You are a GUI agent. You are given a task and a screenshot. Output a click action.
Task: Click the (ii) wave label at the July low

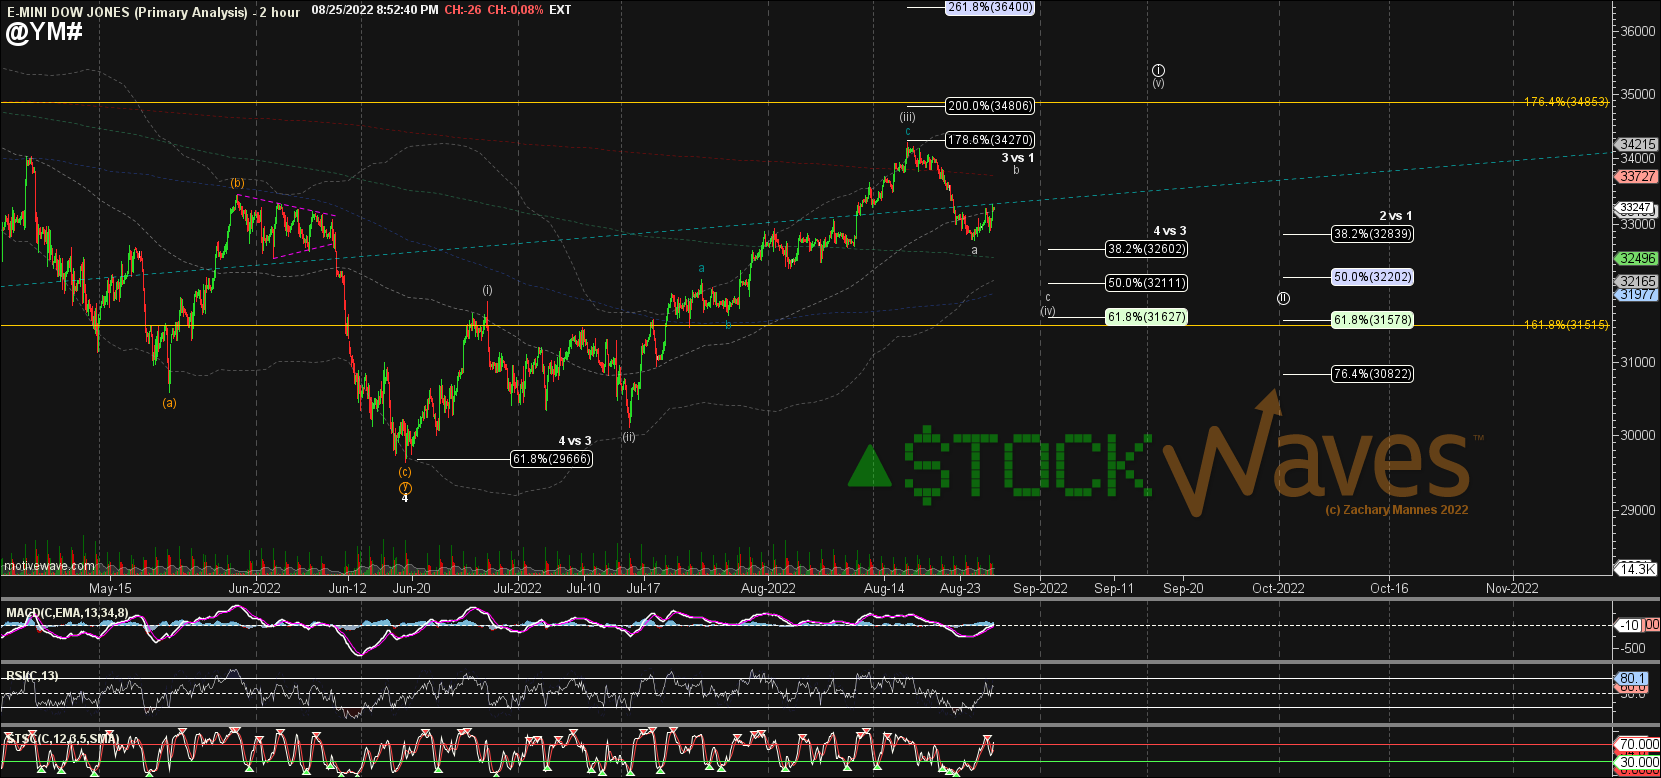click(629, 437)
